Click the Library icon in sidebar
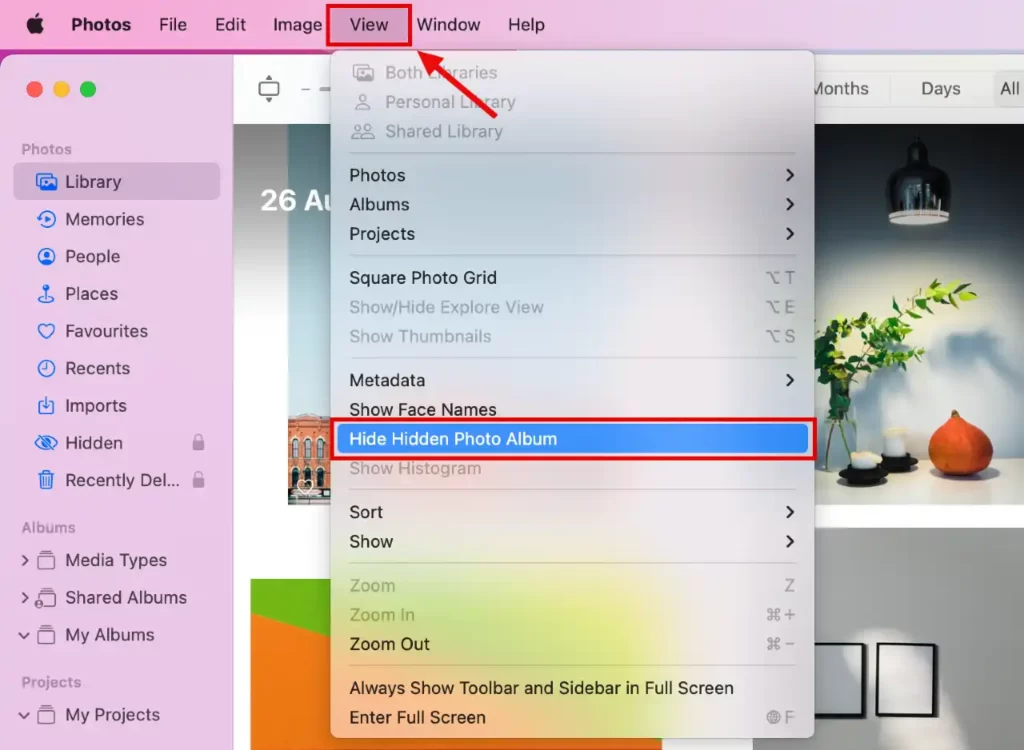 point(46,182)
